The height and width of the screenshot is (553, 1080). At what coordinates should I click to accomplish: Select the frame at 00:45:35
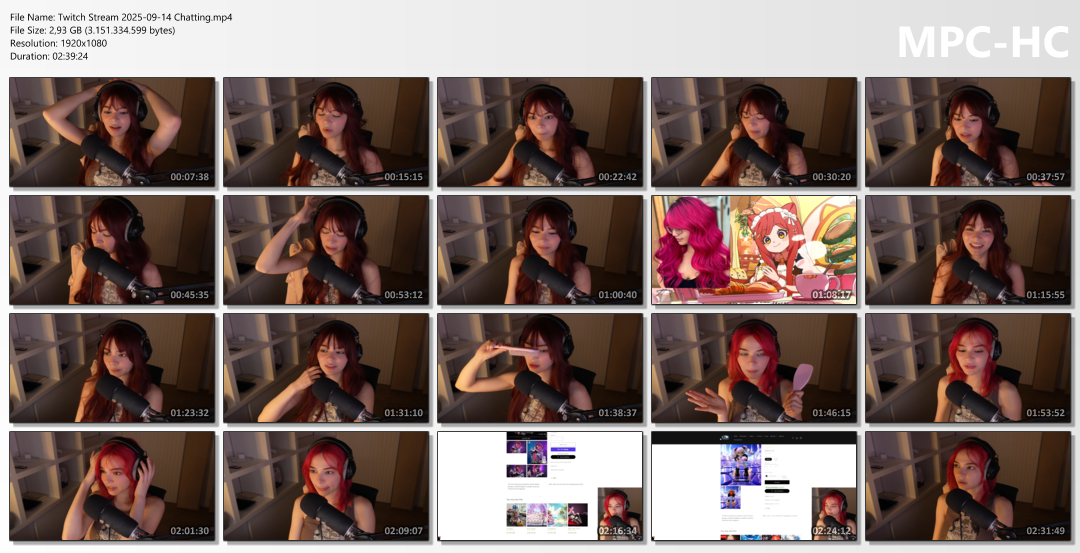point(112,250)
